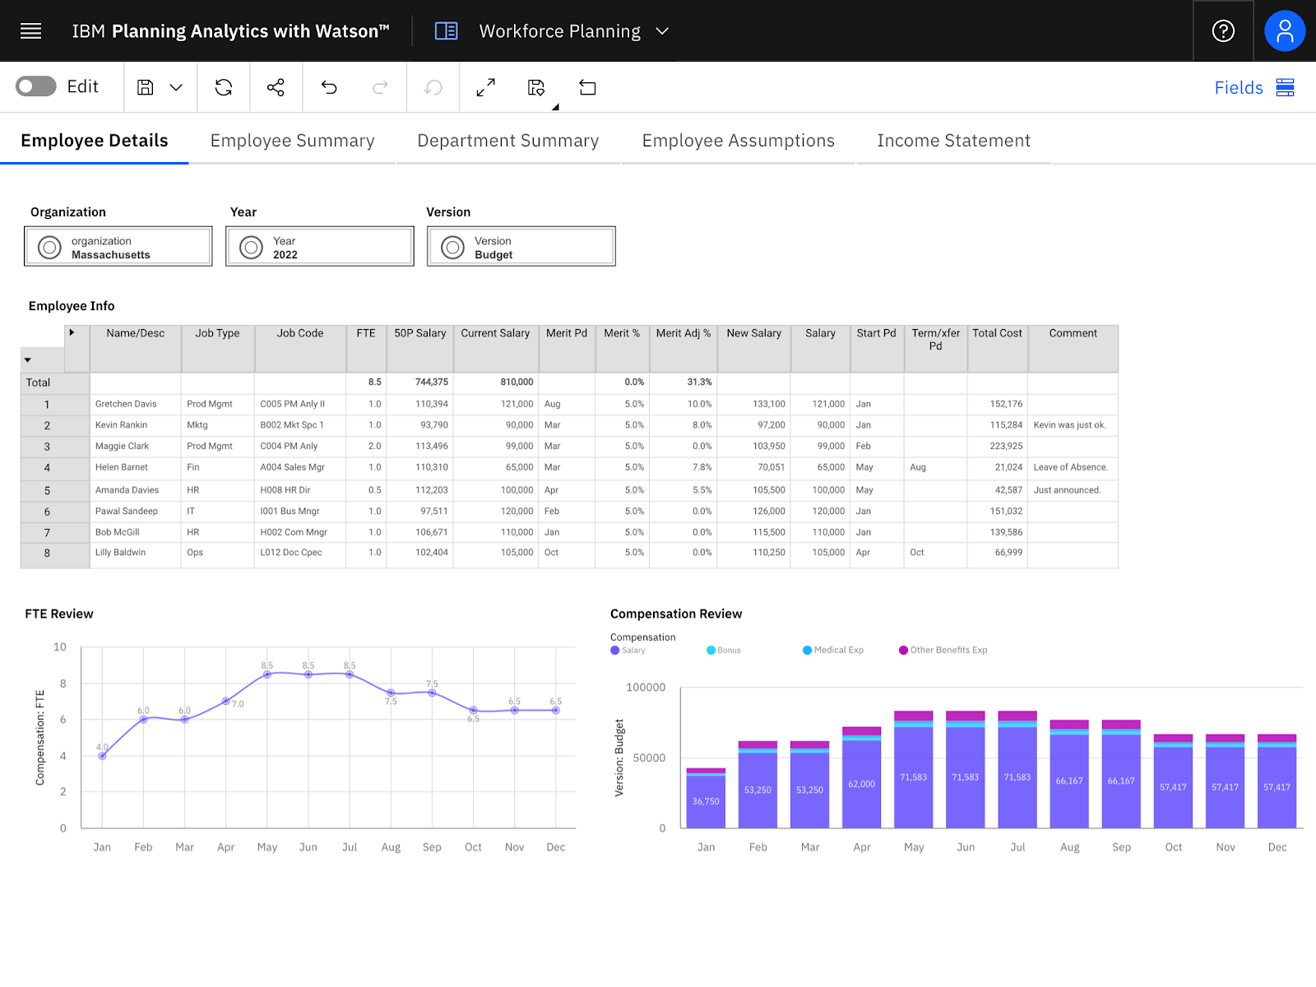
Task: Click the Share icon in the toolbar
Action: point(276,88)
